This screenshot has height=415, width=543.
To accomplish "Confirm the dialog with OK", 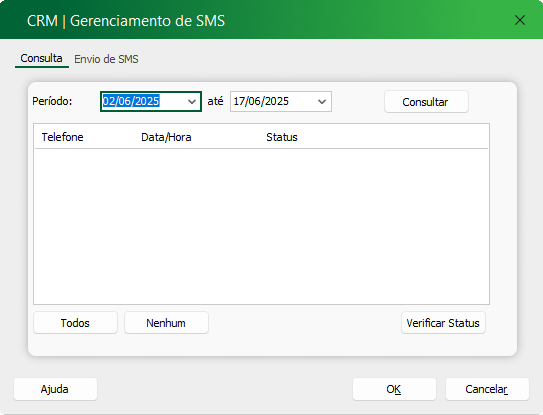I will pyautogui.click(x=394, y=389).
